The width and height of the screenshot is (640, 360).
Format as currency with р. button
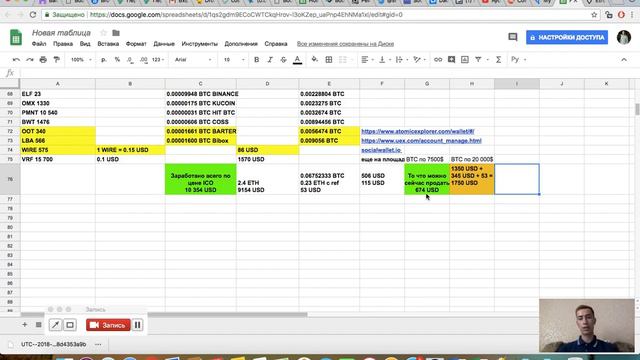tap(104, 60)
